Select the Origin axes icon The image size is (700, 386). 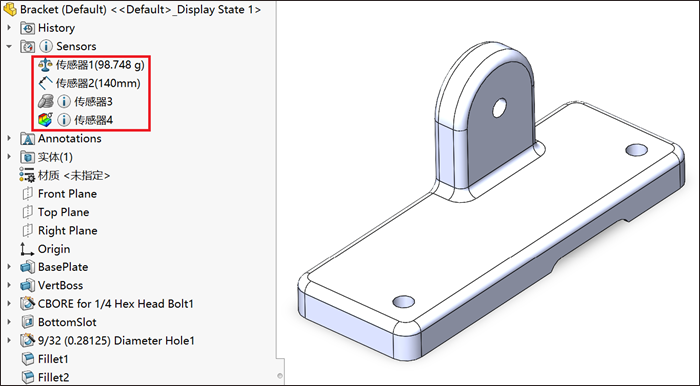(x=27, y=249)
